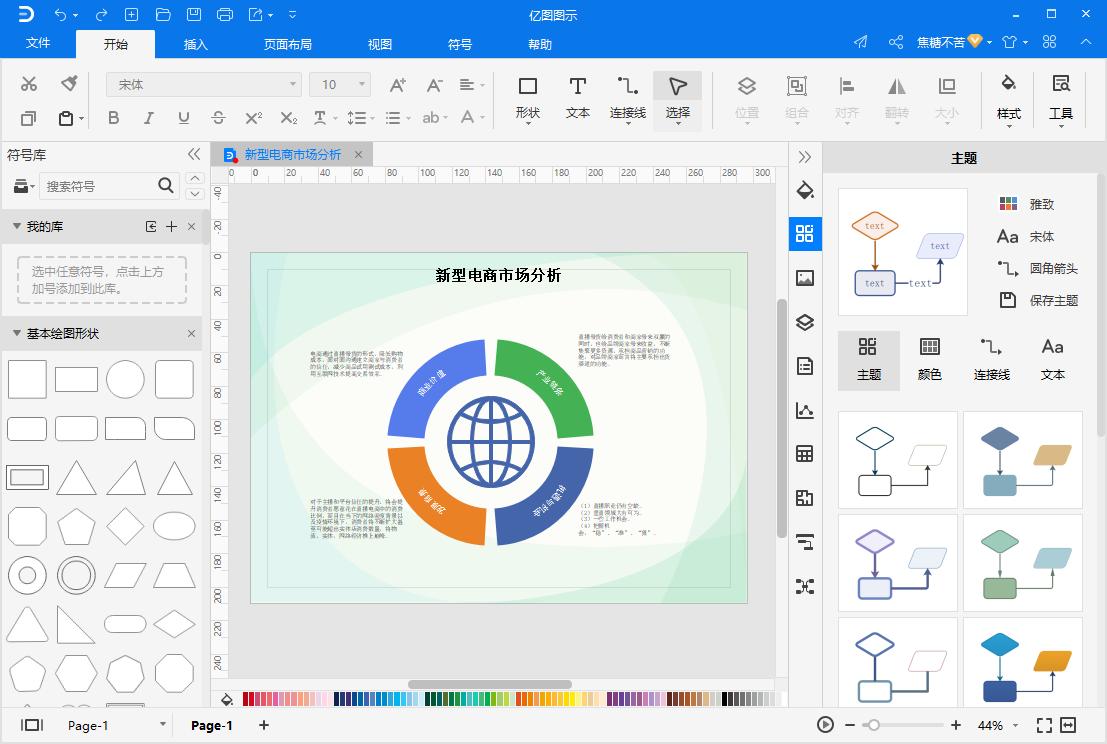The width and height of the screenshot is (1107, 744).
Task: Toggle Italic text formatting
Action: click(x=148, y=118)
